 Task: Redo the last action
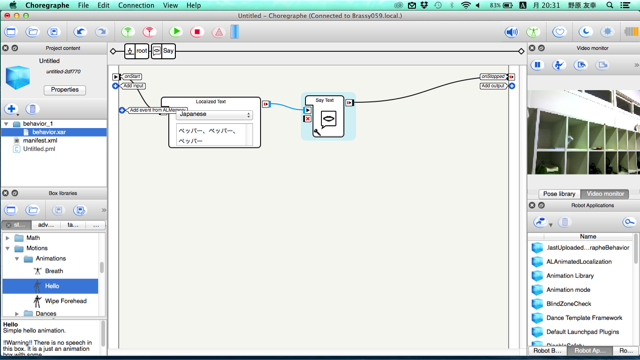[101, 32]
